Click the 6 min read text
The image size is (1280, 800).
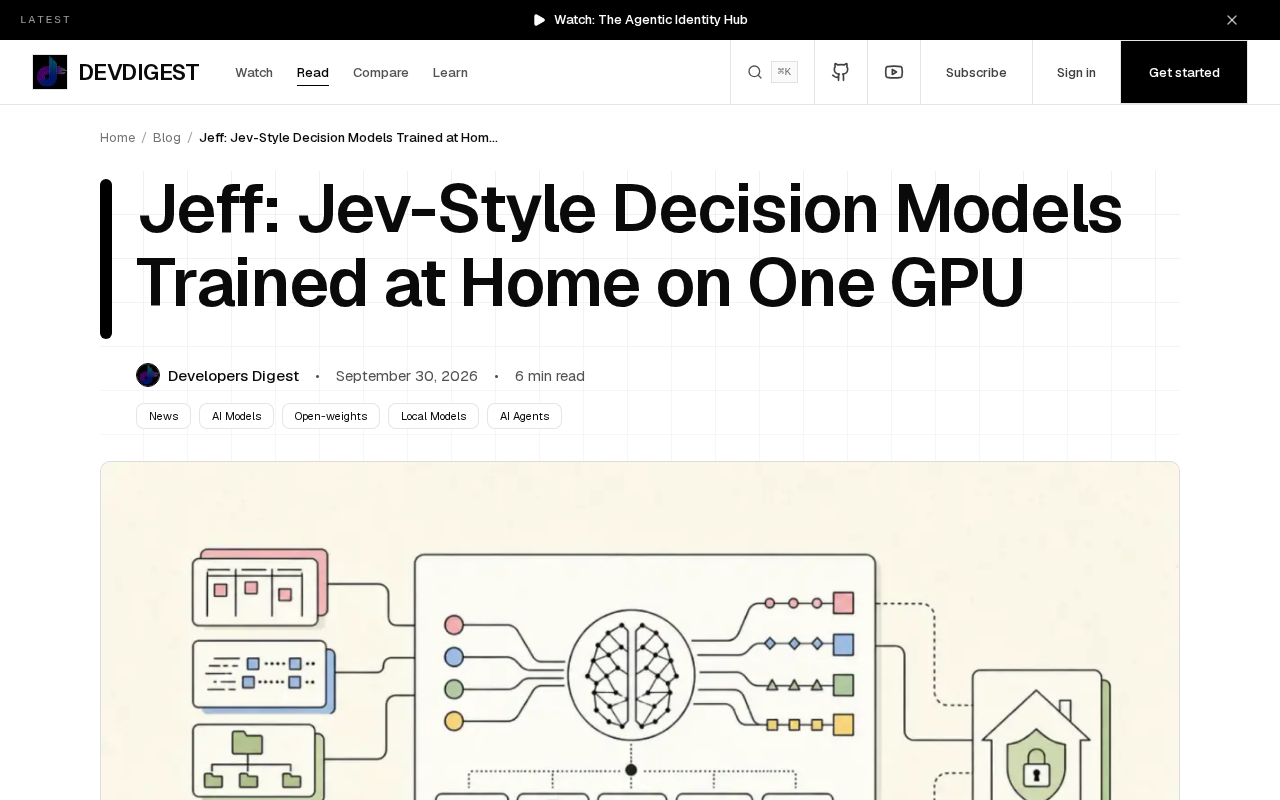point(550,376)
